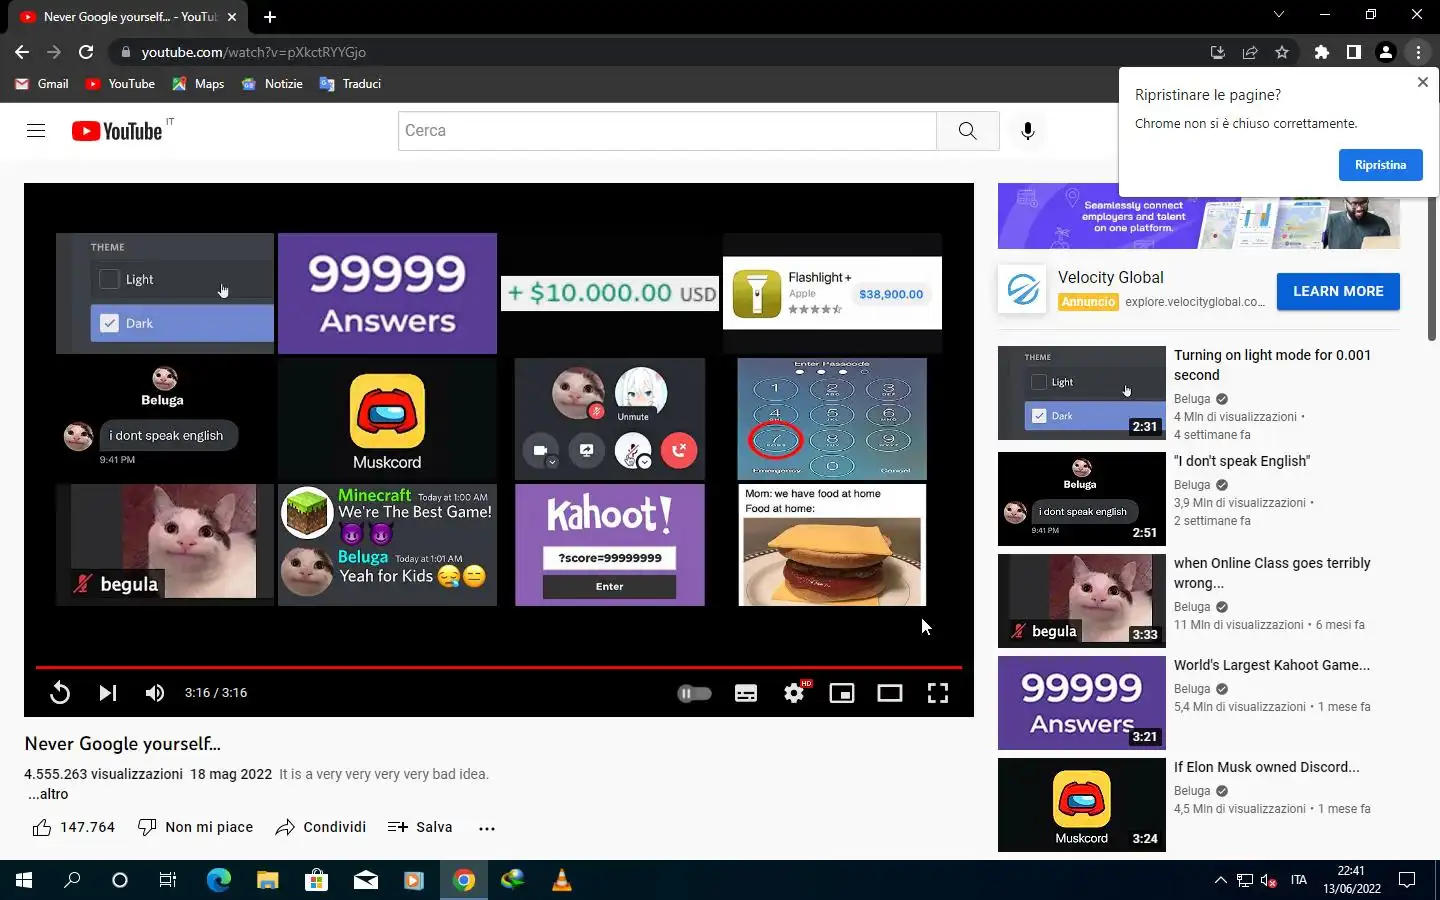
Task: Share this page from toolbar
Action: [1250, 52]
